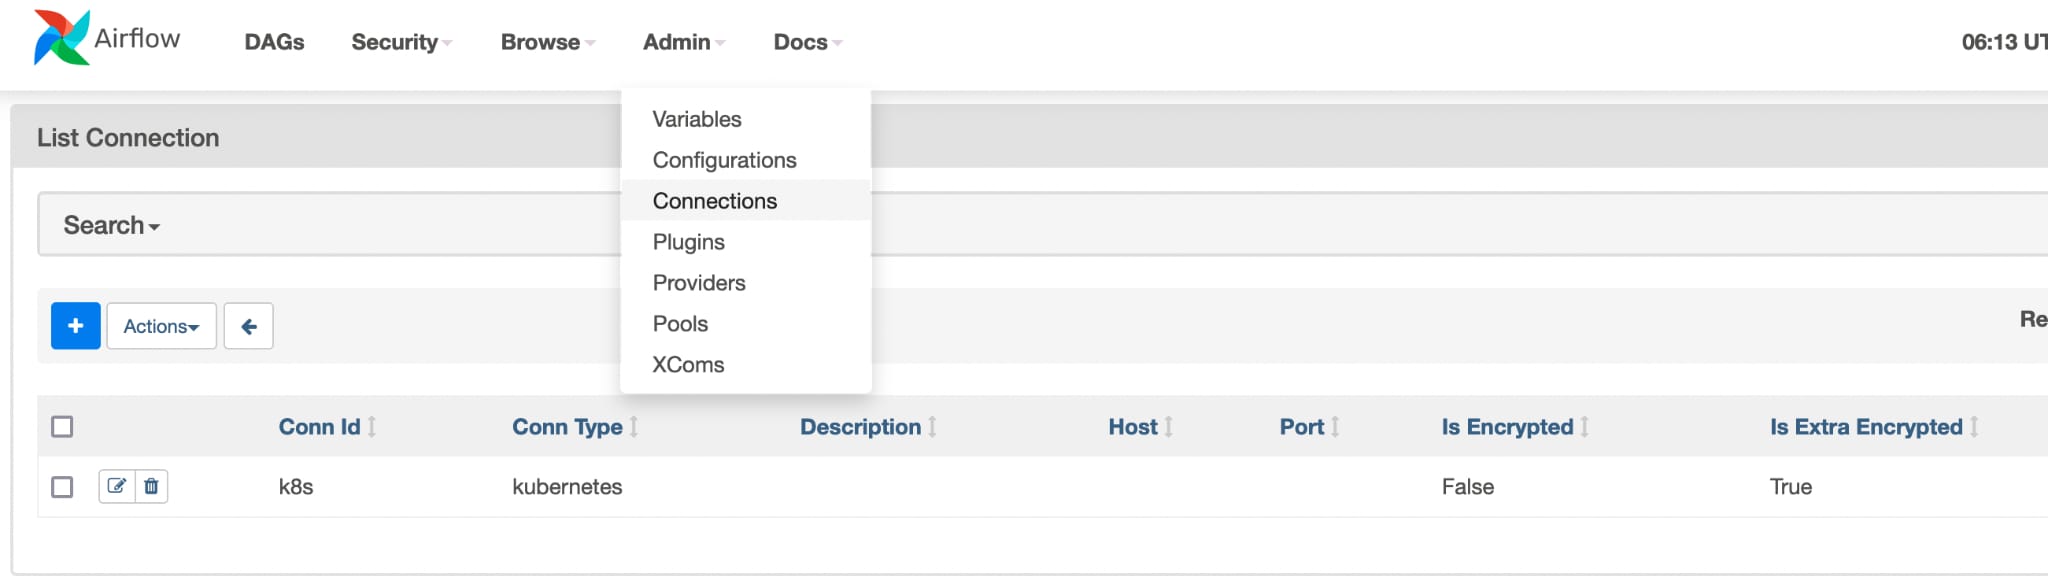Image resolution: width=2048 pixels, height=579 pixels.
Task: Check the k8s row checkbox
Action: 62,487
